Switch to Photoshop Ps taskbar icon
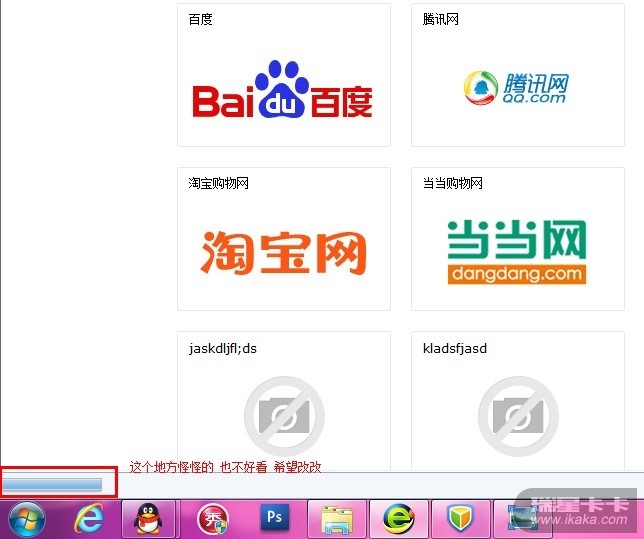The height and width of the screenshot is (539, 644). [x=274, y=517]
